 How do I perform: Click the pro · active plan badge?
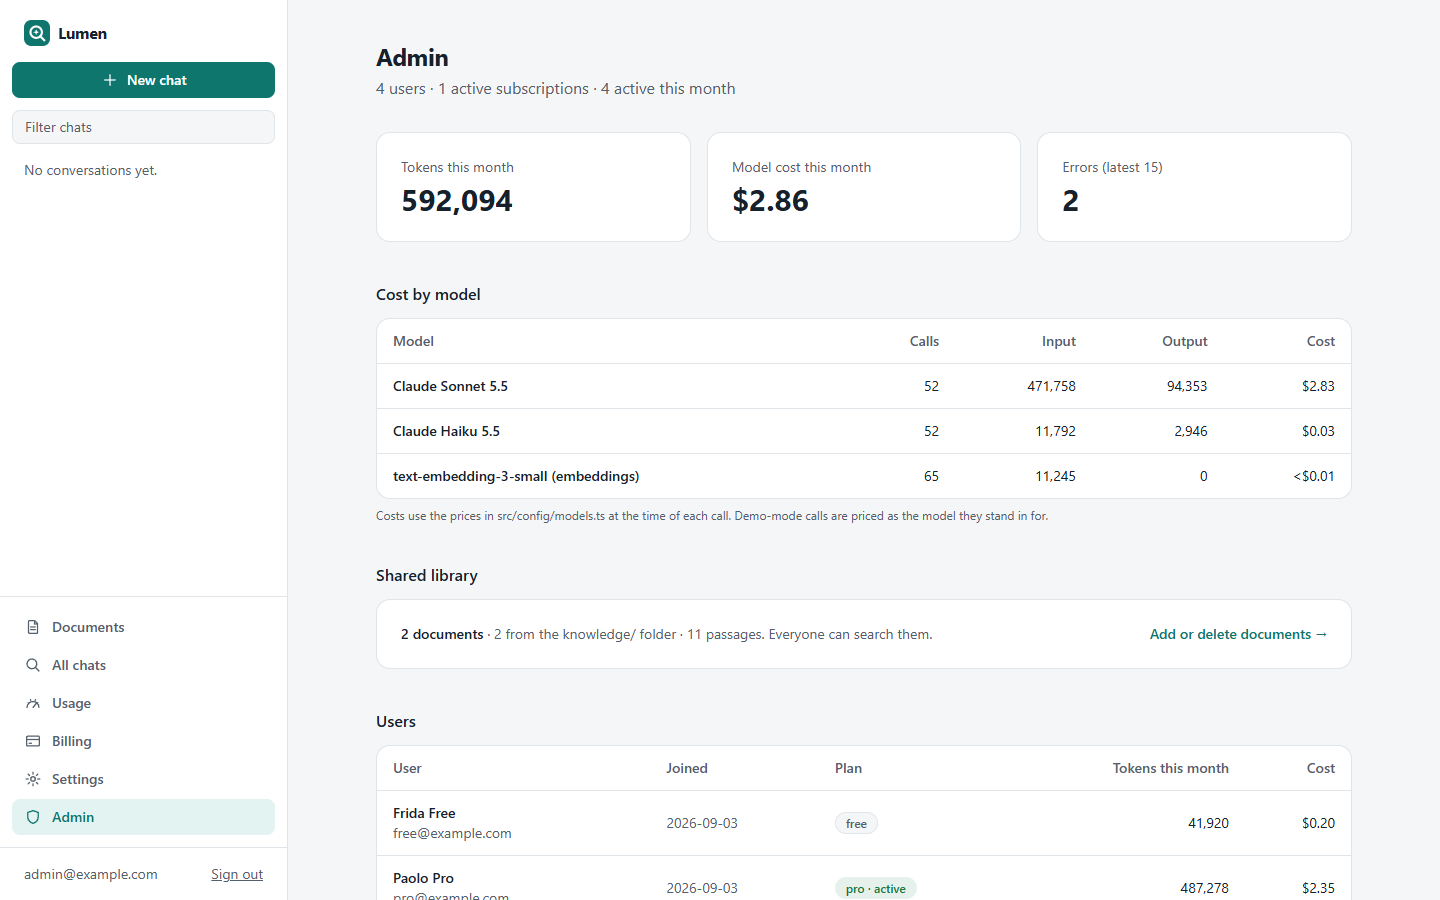[876, 888]
